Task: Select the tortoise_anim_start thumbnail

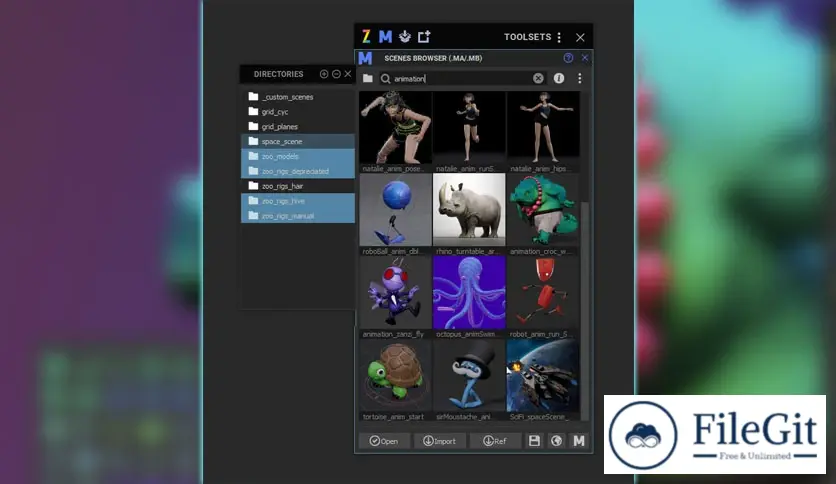Action: pos(396,375)
